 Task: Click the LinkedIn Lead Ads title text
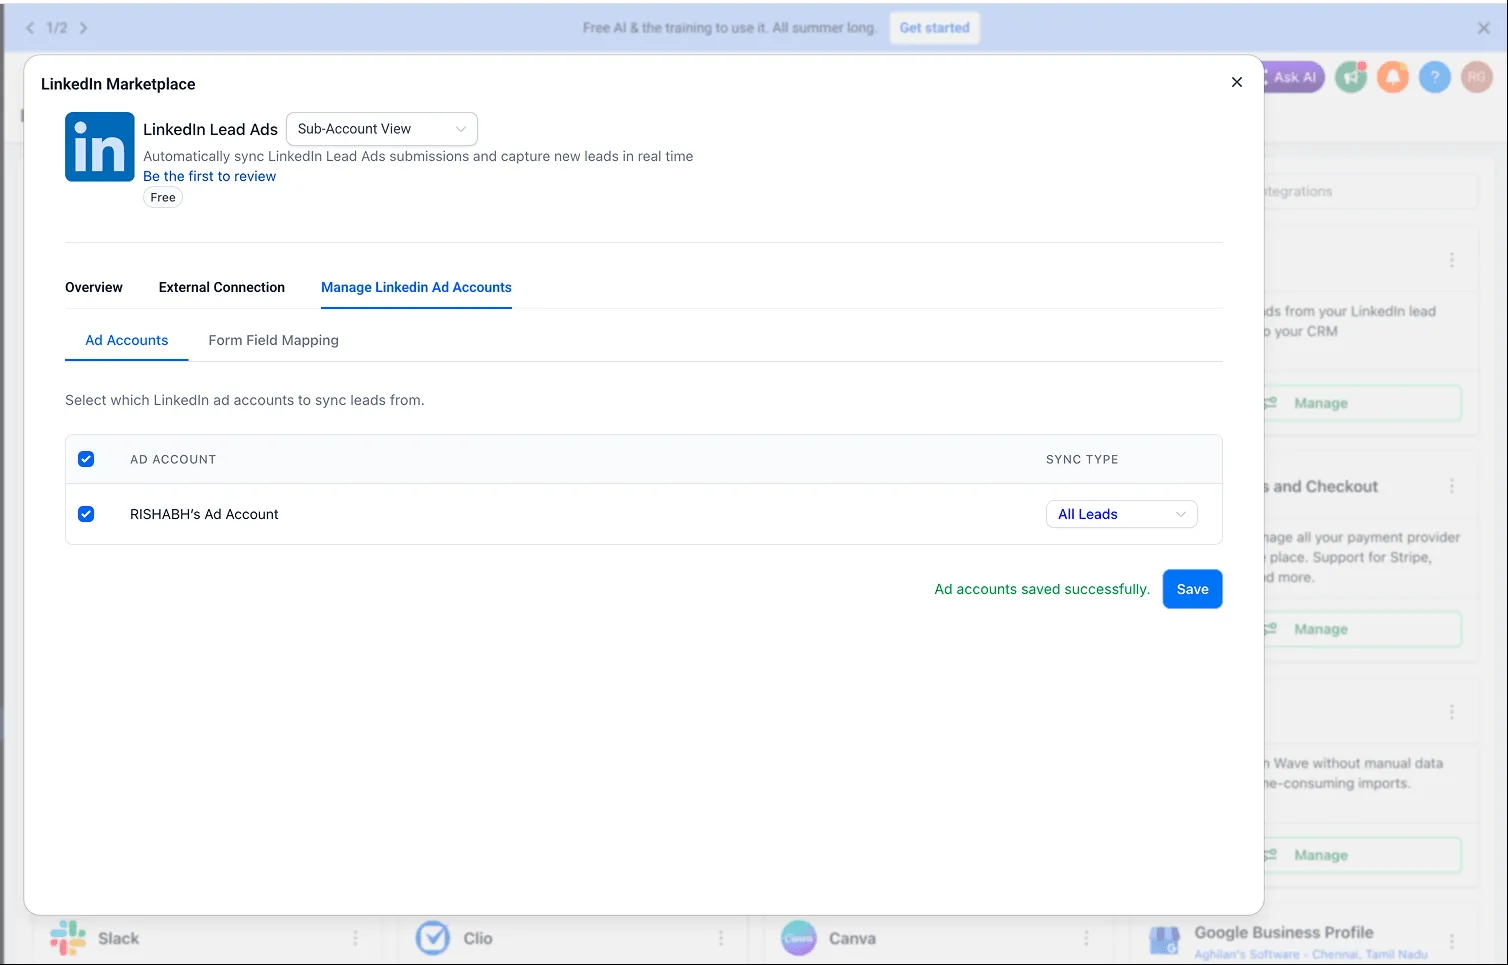[210, 129]
